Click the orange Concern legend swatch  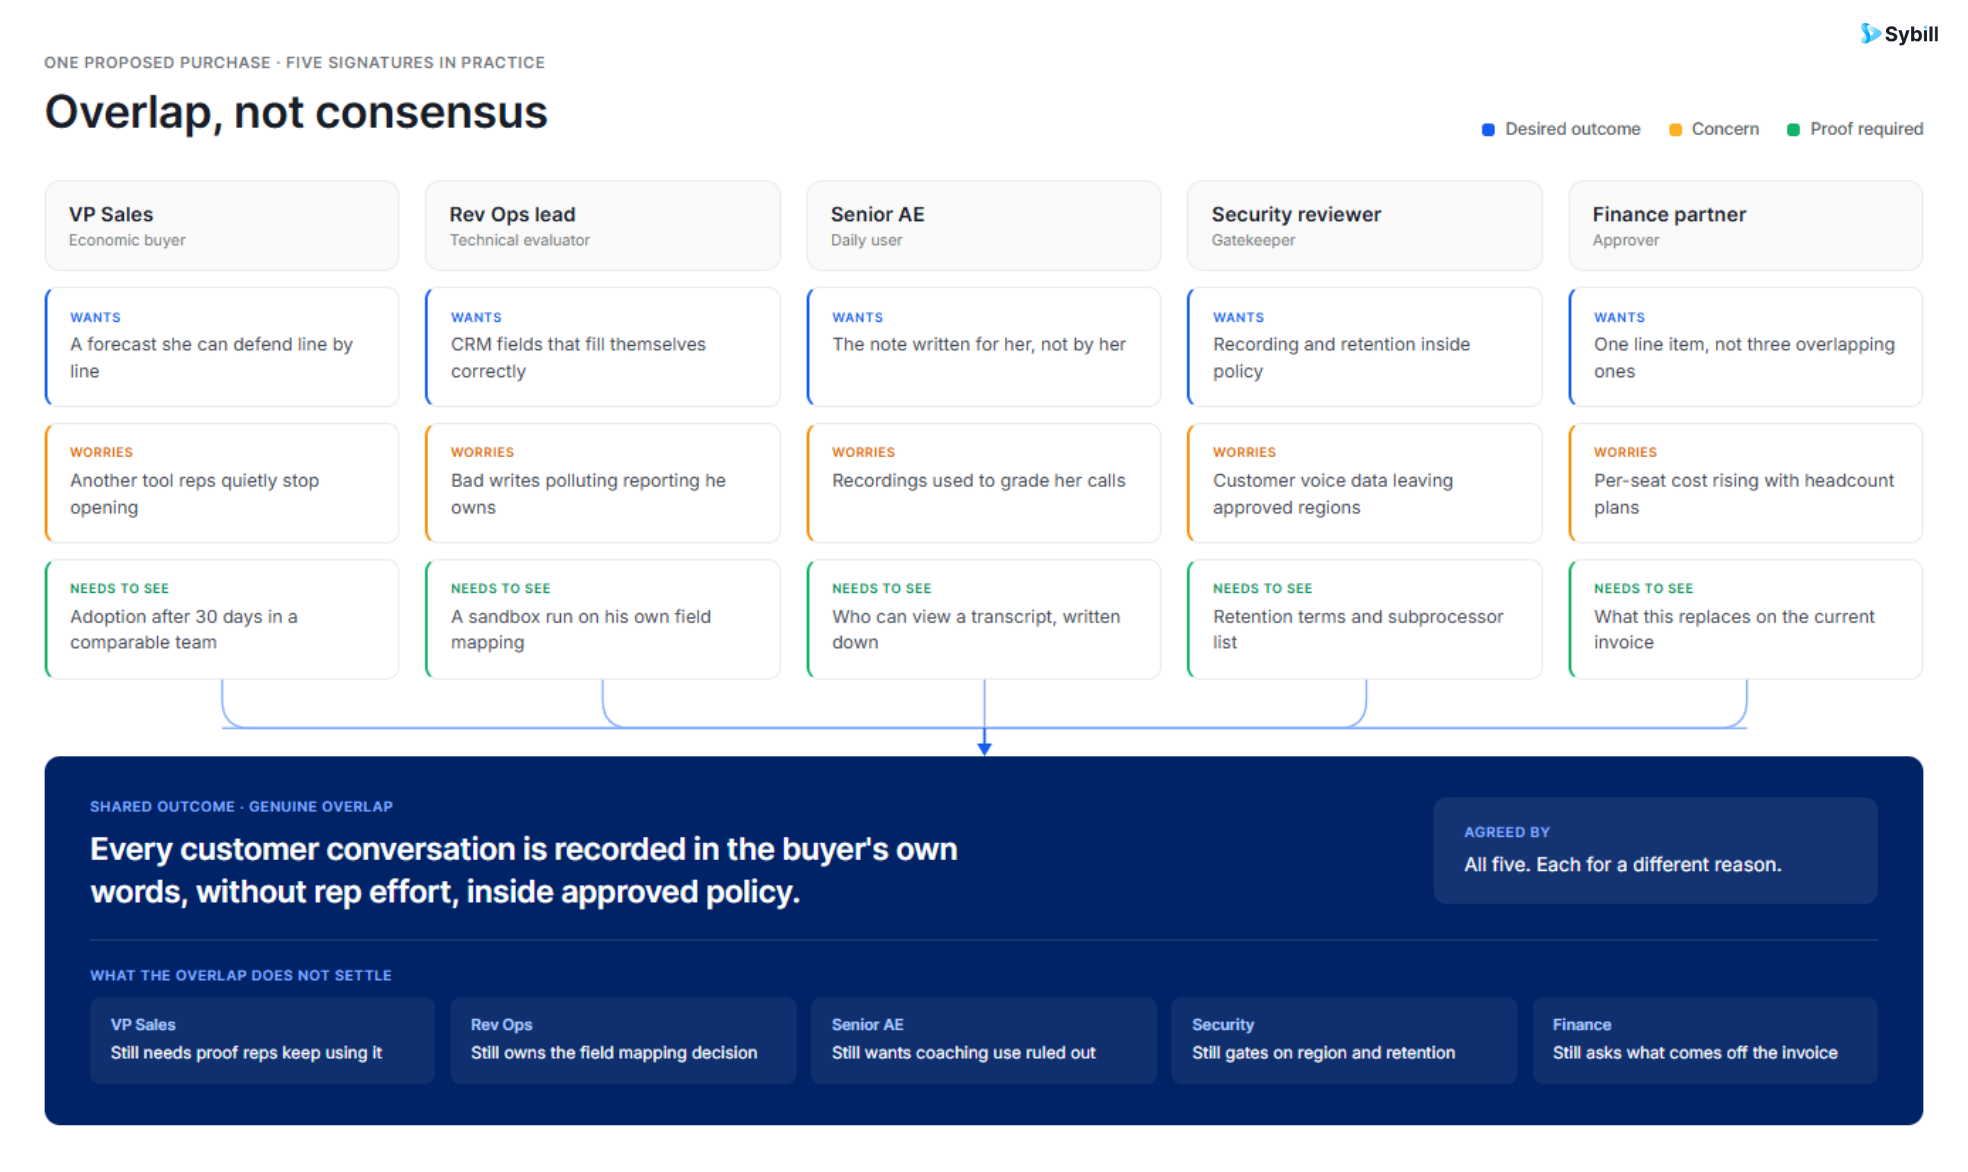(1675, 130)
